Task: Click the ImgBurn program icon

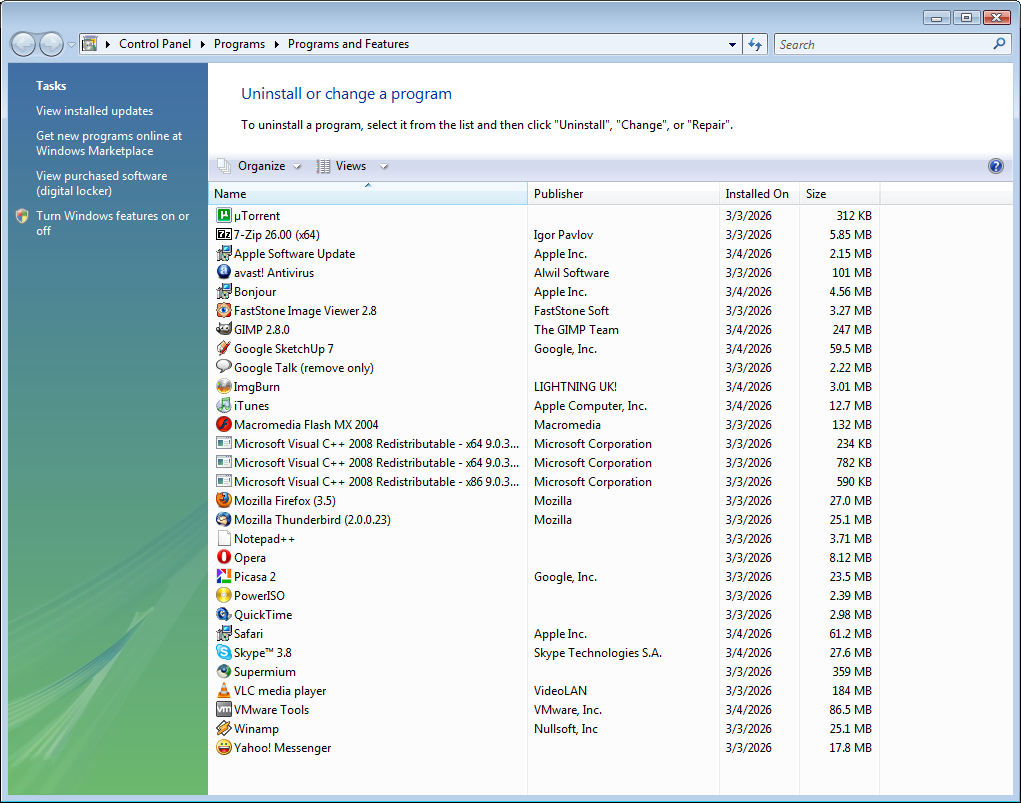Action: point(223,386)
